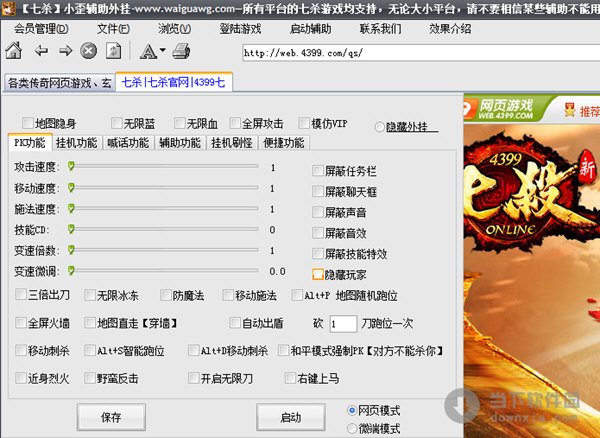Click the printer icon
Image resolution: width=600 pixels, height=438 pixels.
point(181,51)
